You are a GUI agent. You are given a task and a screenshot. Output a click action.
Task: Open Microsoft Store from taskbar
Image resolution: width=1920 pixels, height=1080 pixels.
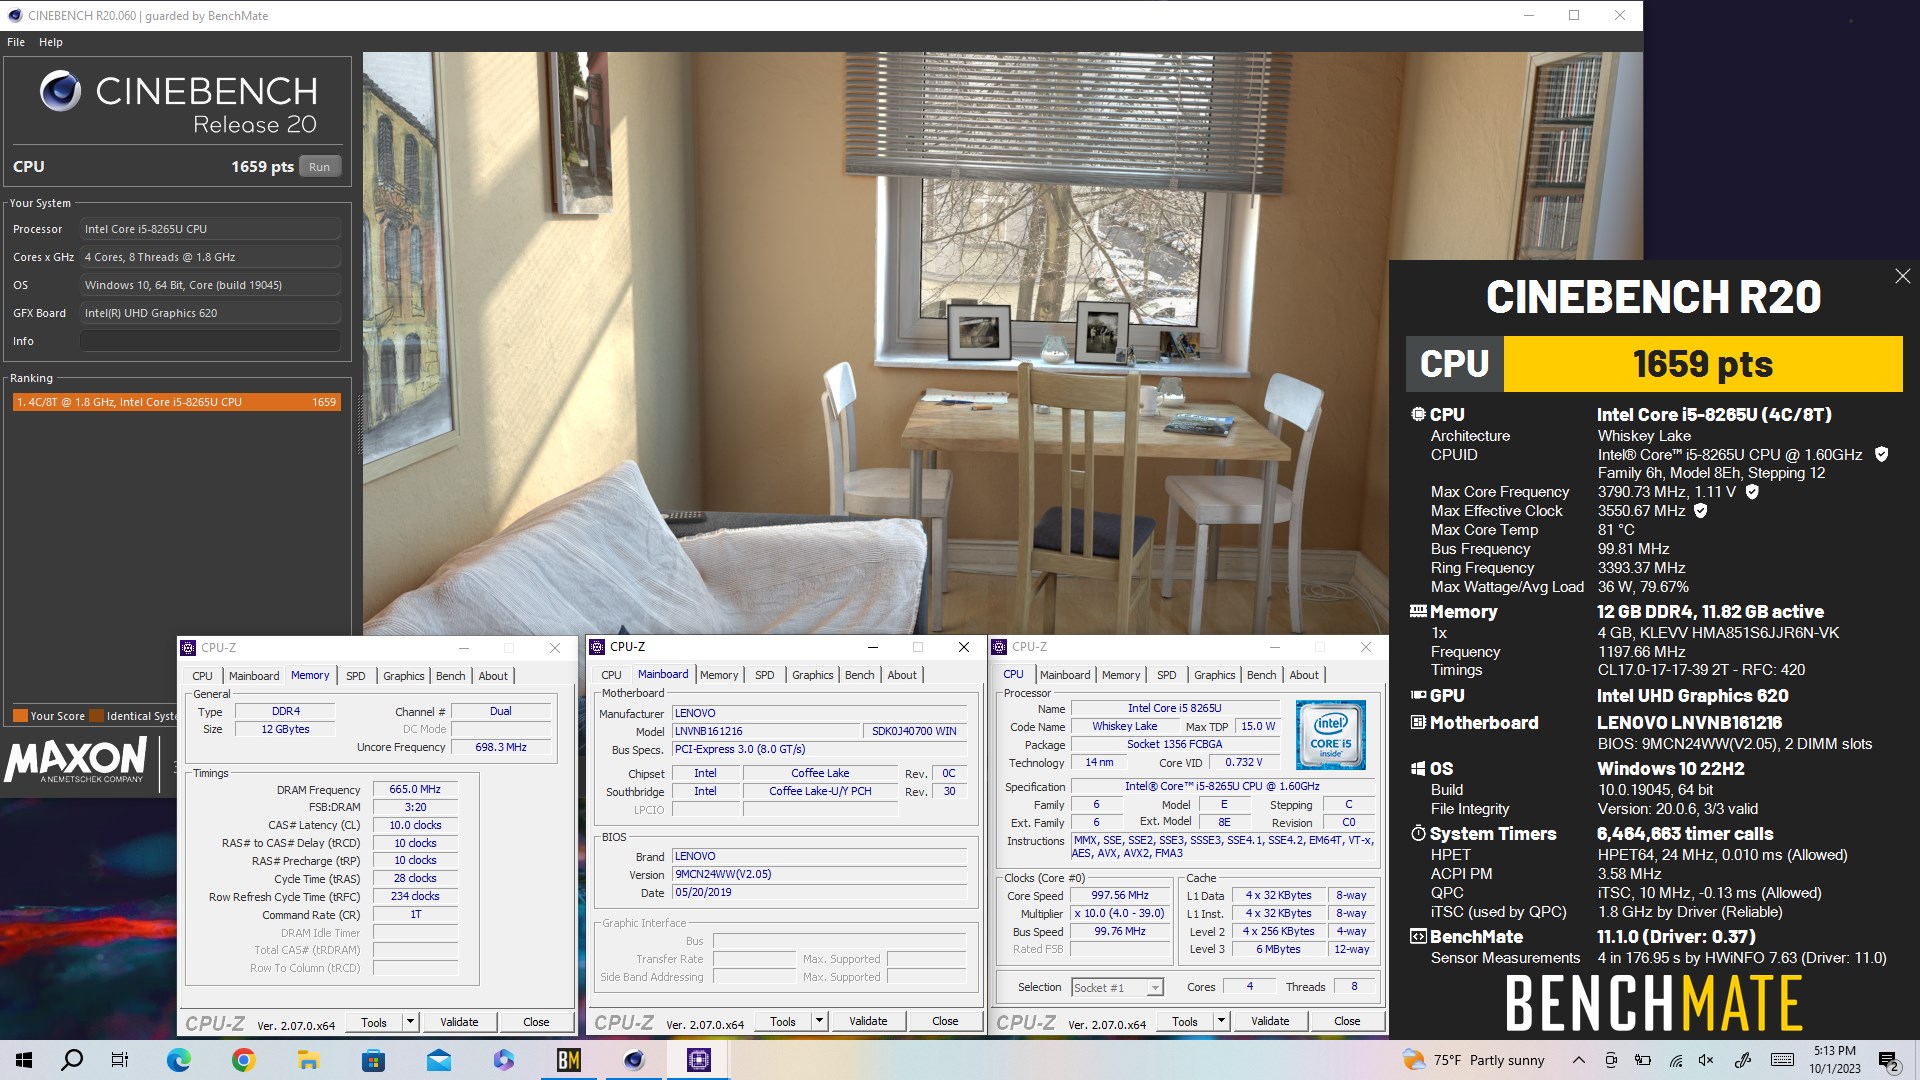click(x=373, y=1060)
